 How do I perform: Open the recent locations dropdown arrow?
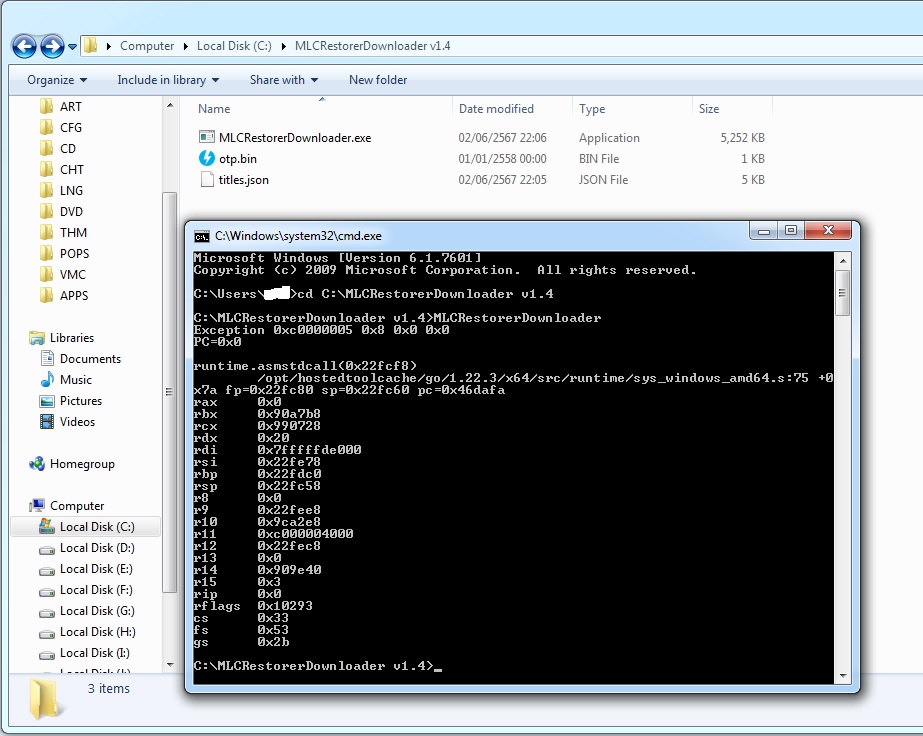coord(72,47)
